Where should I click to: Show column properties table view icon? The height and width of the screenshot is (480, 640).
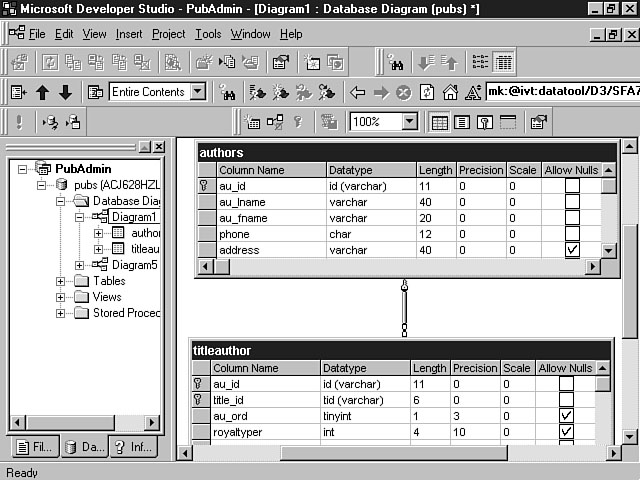coord(439,122)
